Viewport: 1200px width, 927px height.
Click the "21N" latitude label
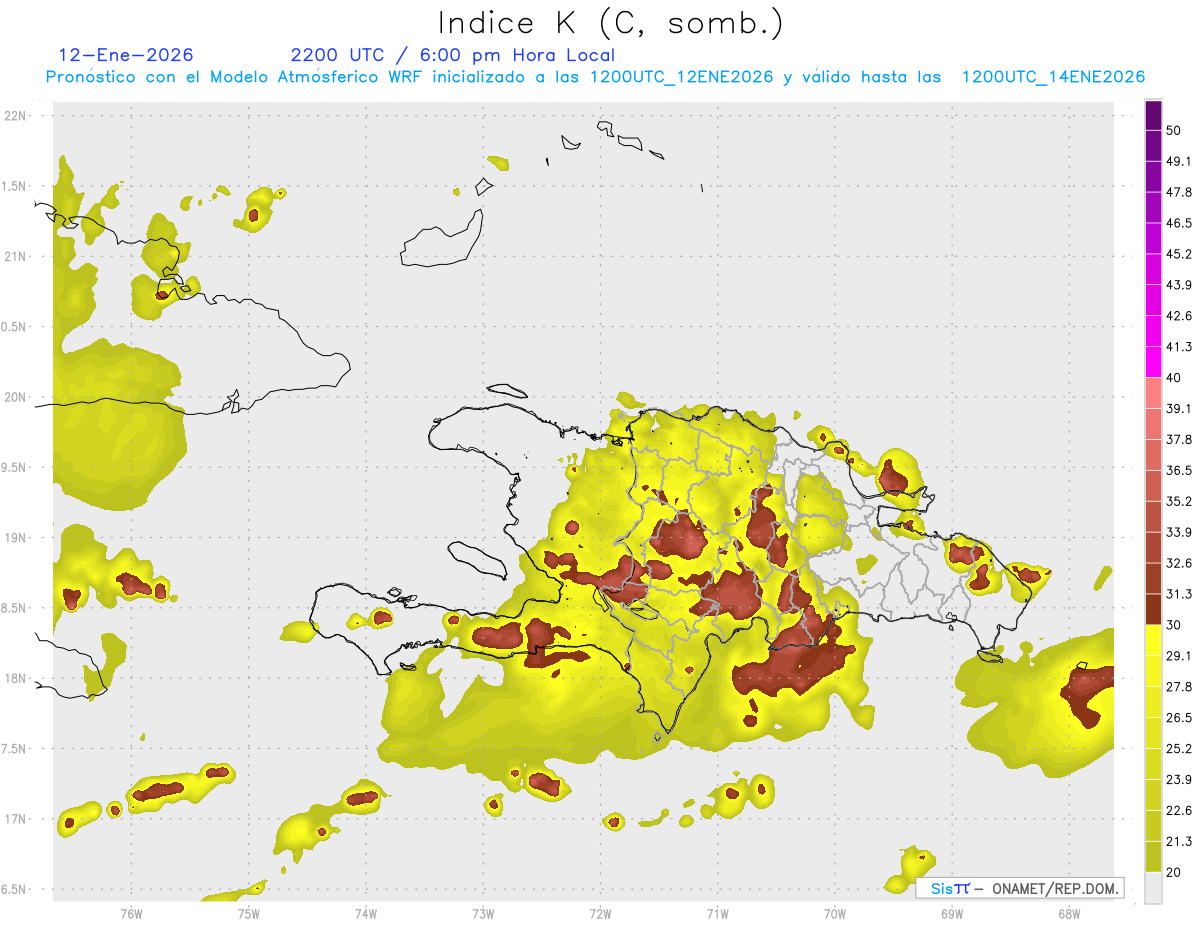pyautogui.click(x=17, y=256)
